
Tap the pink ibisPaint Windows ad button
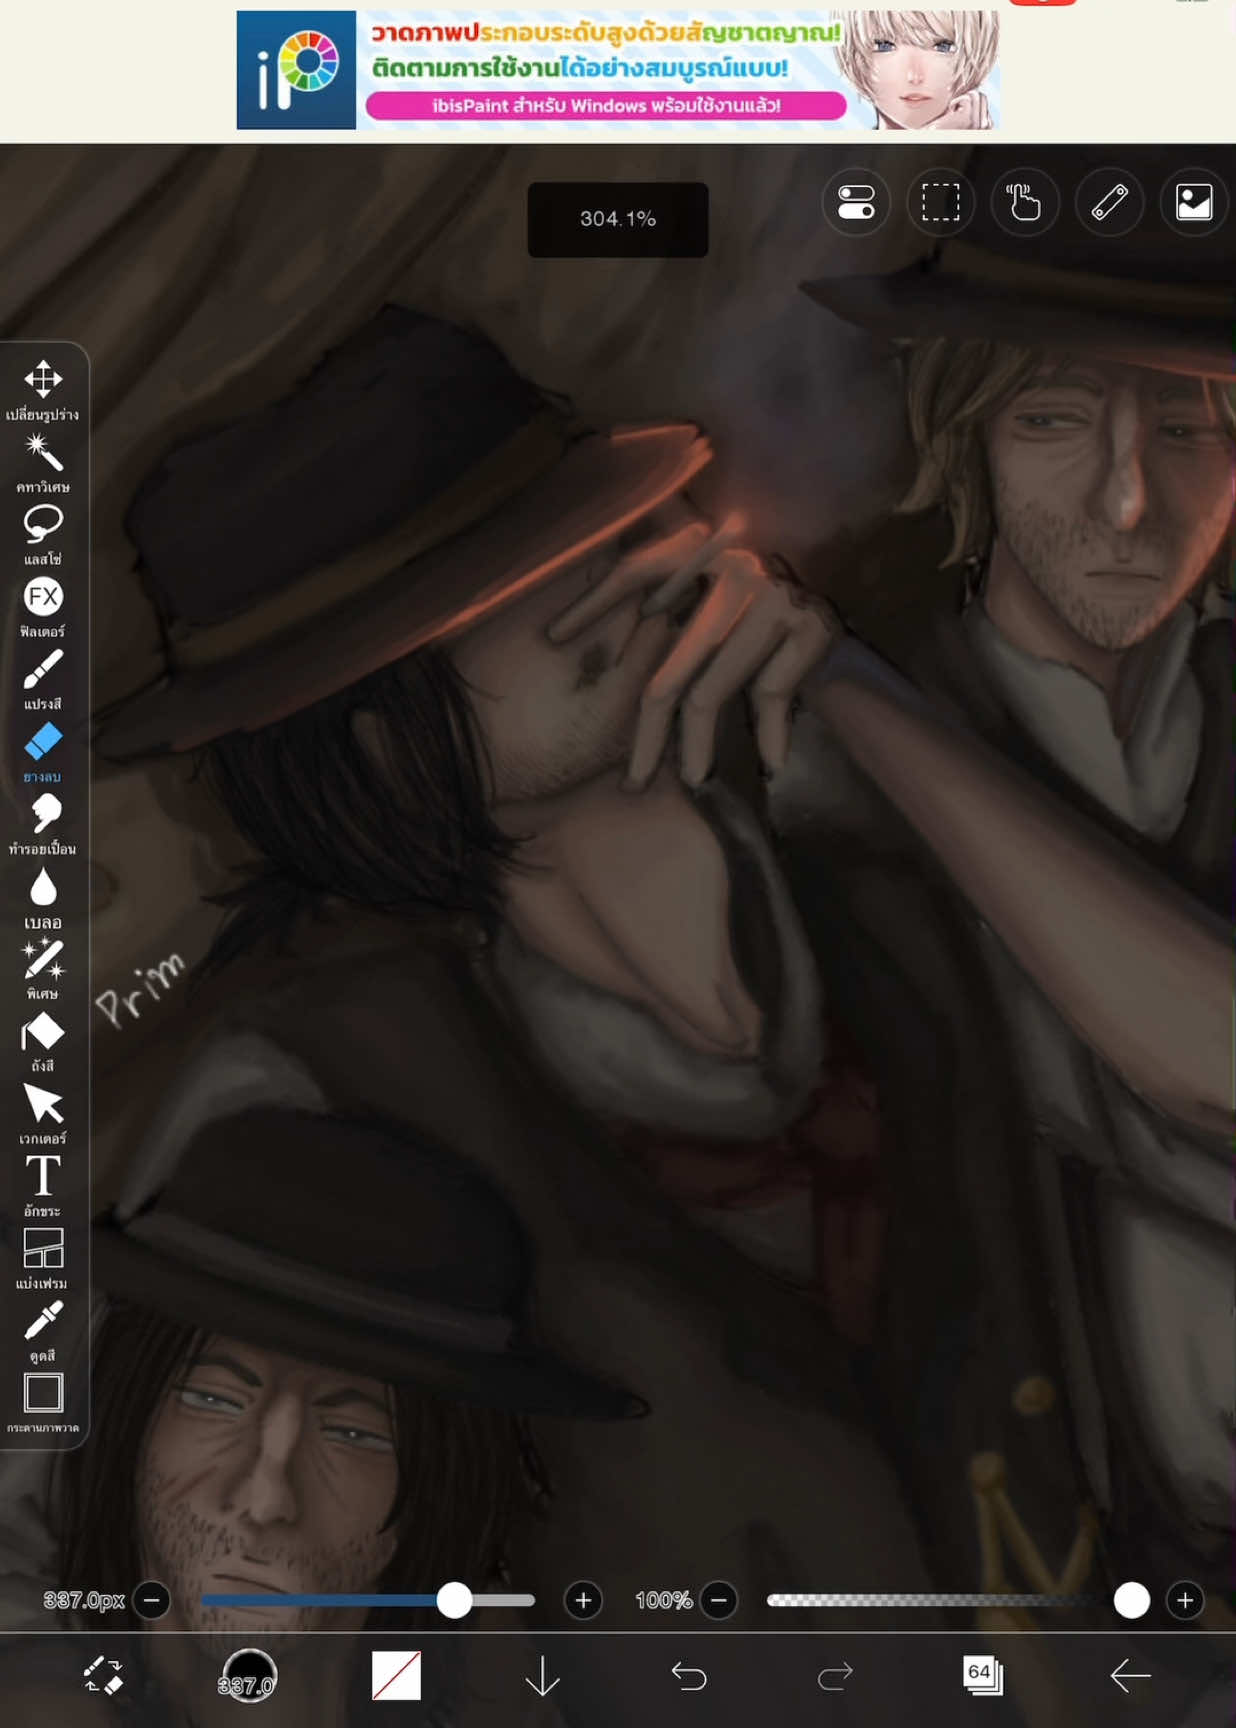tap(606, 105)
